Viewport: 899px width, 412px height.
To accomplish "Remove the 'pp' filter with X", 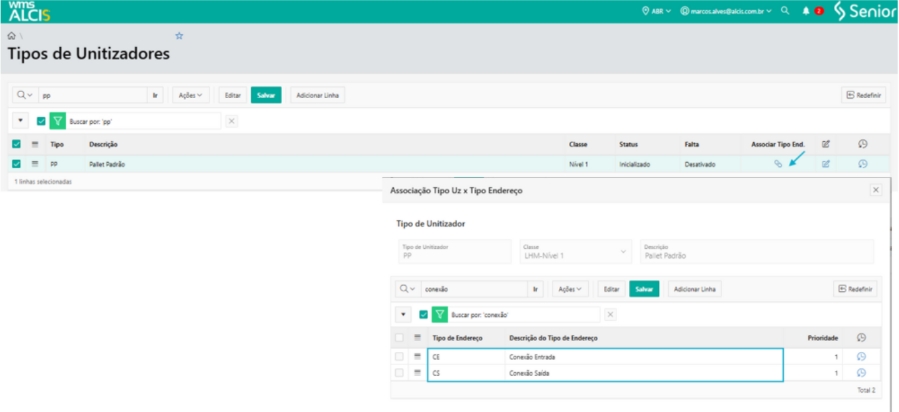I will coord(231,121).
